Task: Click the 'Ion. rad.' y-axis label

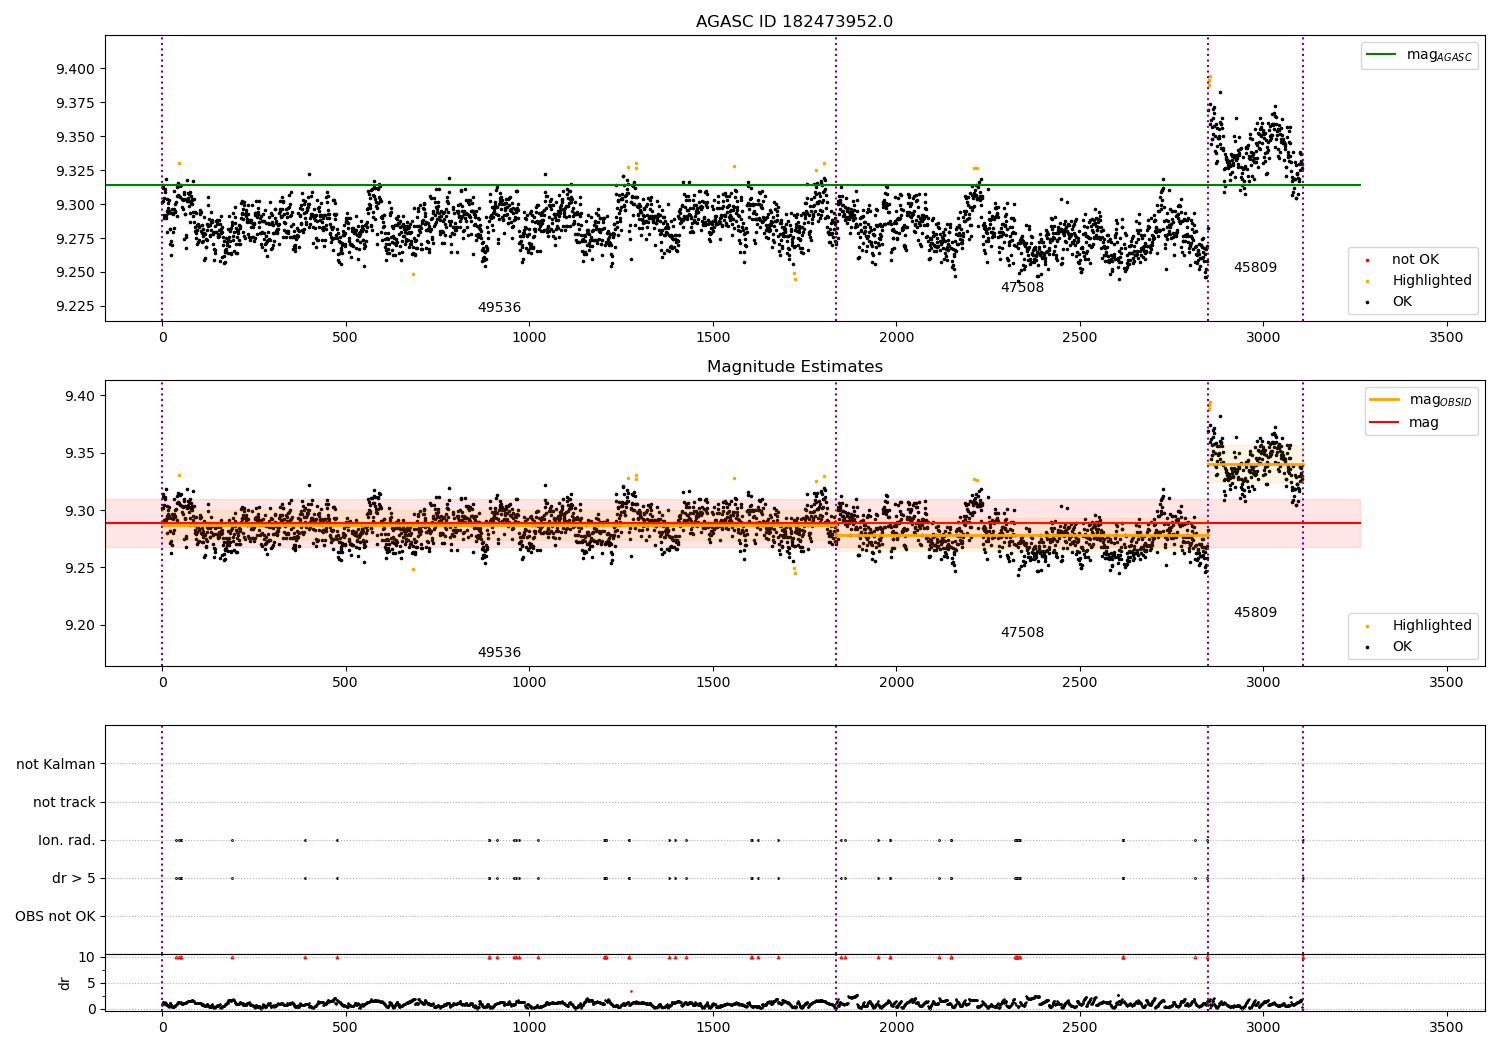Action: (67, 840)
